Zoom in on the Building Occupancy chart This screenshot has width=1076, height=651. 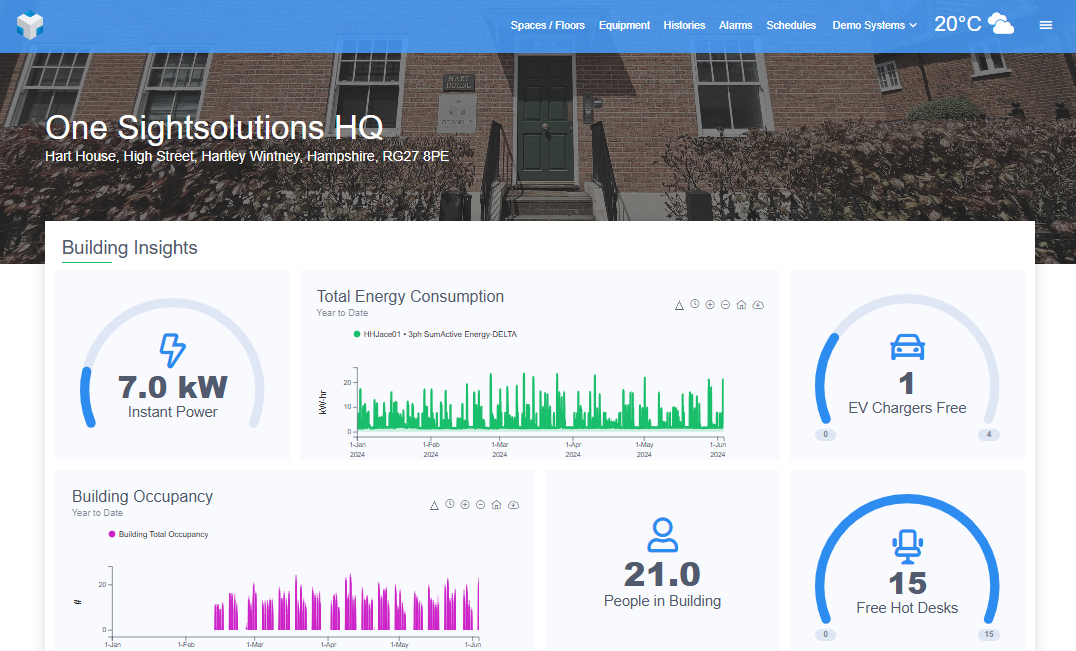(465, 505)
